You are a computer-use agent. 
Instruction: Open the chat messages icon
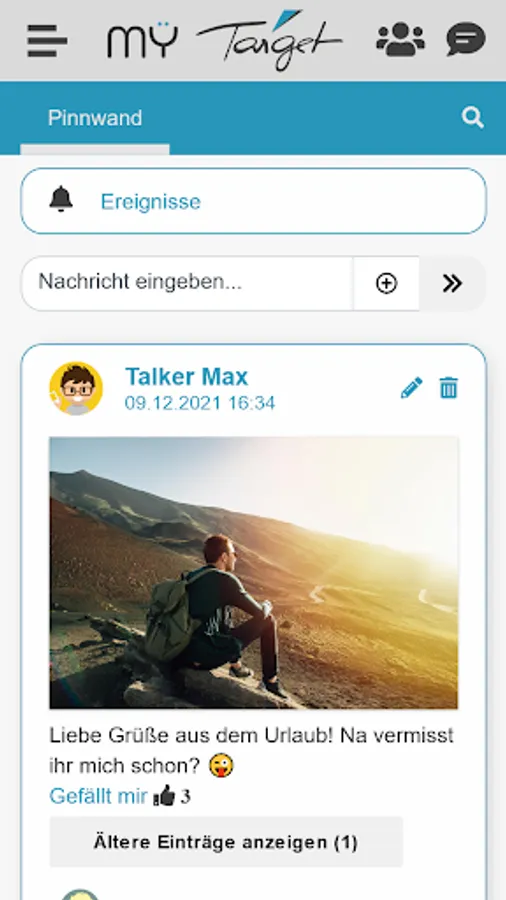coord(466,39)
